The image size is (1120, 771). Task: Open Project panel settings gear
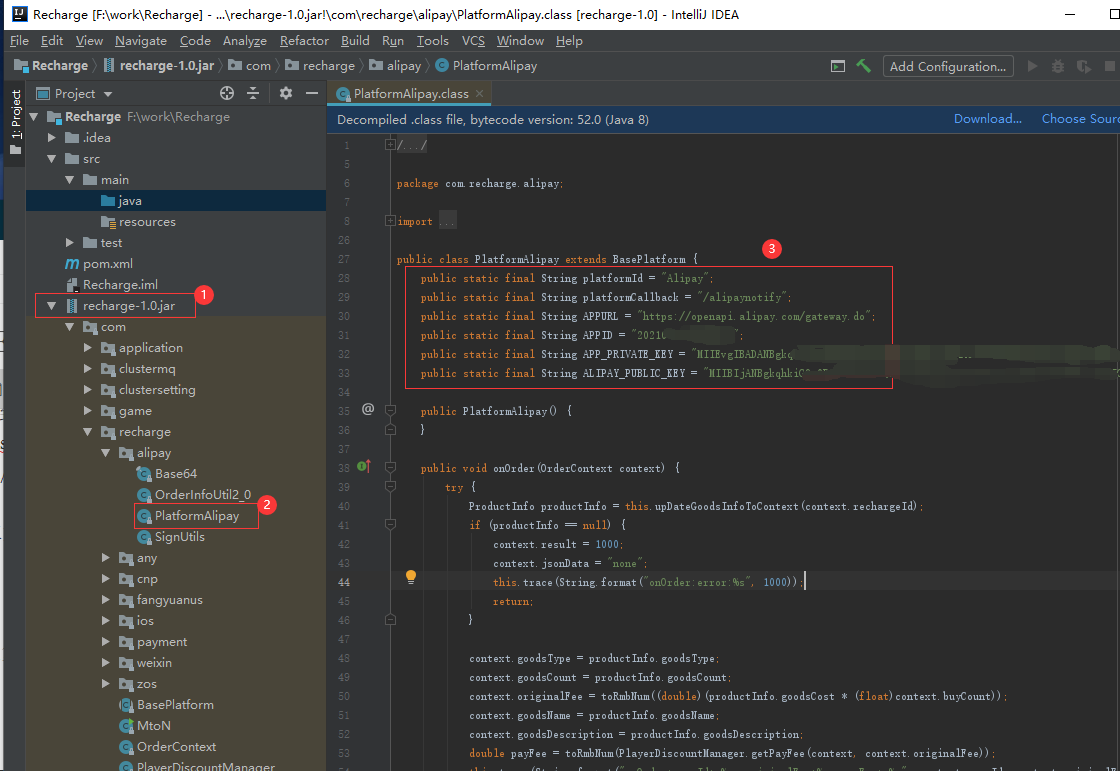point(286,93)
